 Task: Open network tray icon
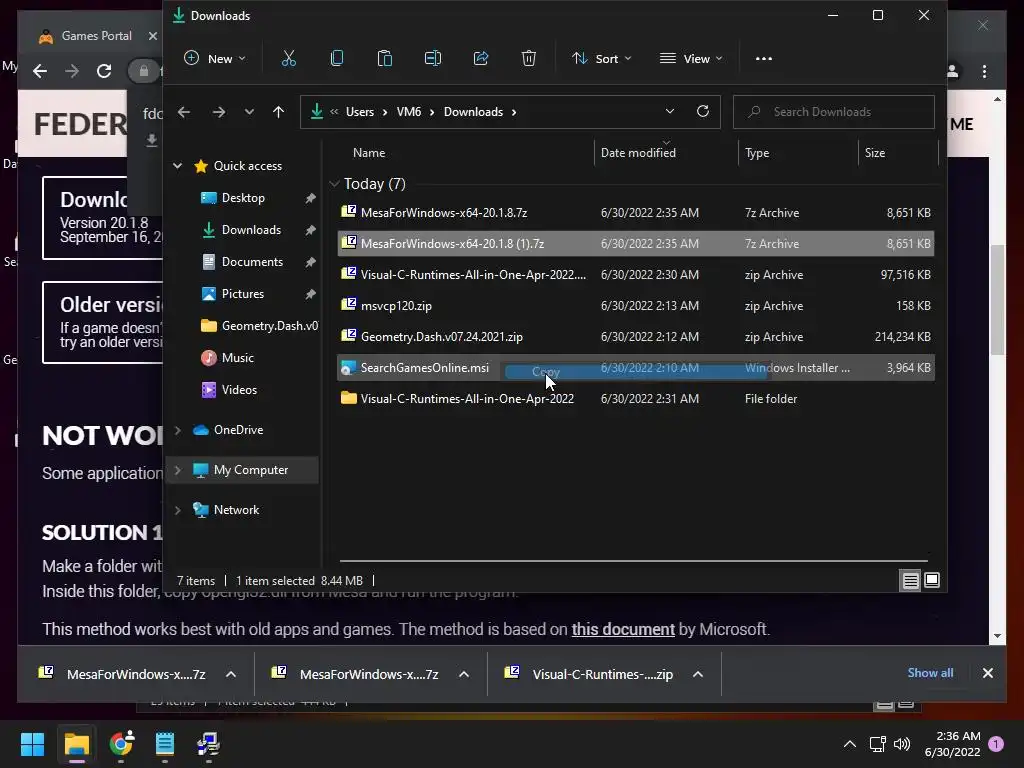tap(877, 744)
